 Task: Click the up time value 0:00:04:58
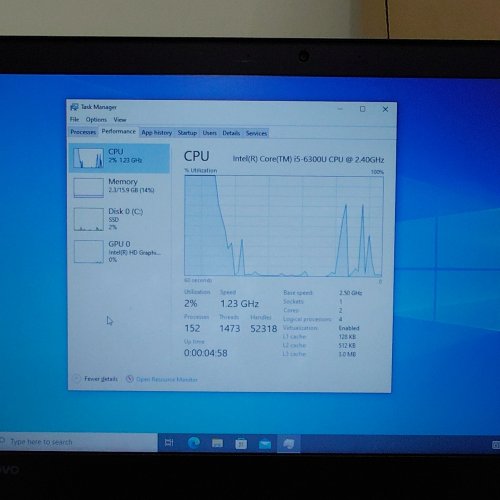[206, 353]
